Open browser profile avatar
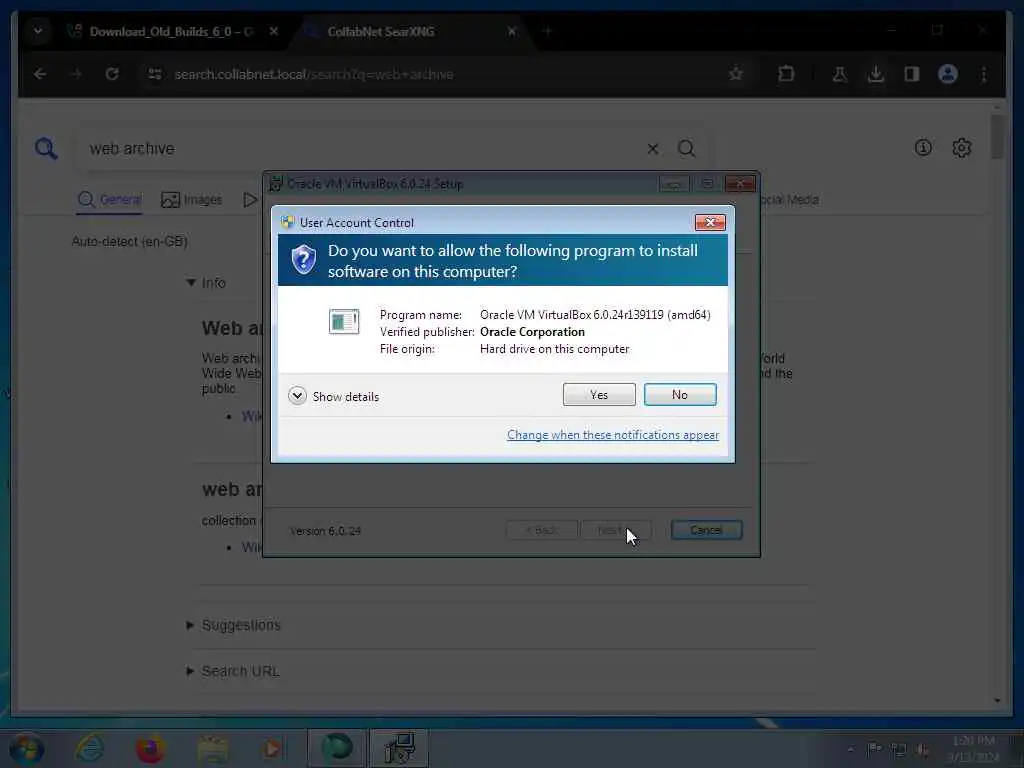The height and width of the screenshot is (768, 1024). pyautogui.click(x=948, y=74)
